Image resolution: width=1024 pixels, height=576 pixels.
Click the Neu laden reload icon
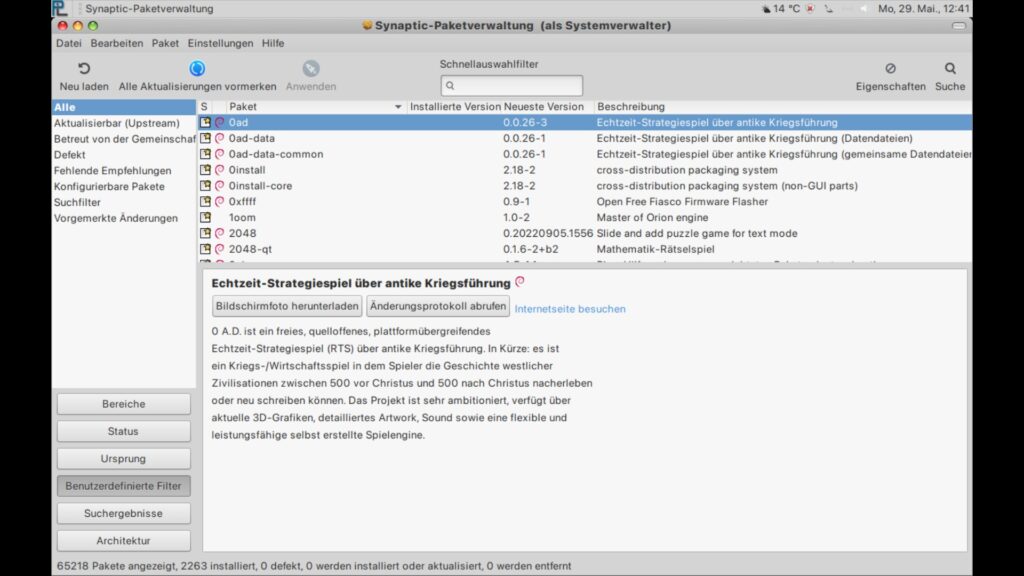coord(84,68)
